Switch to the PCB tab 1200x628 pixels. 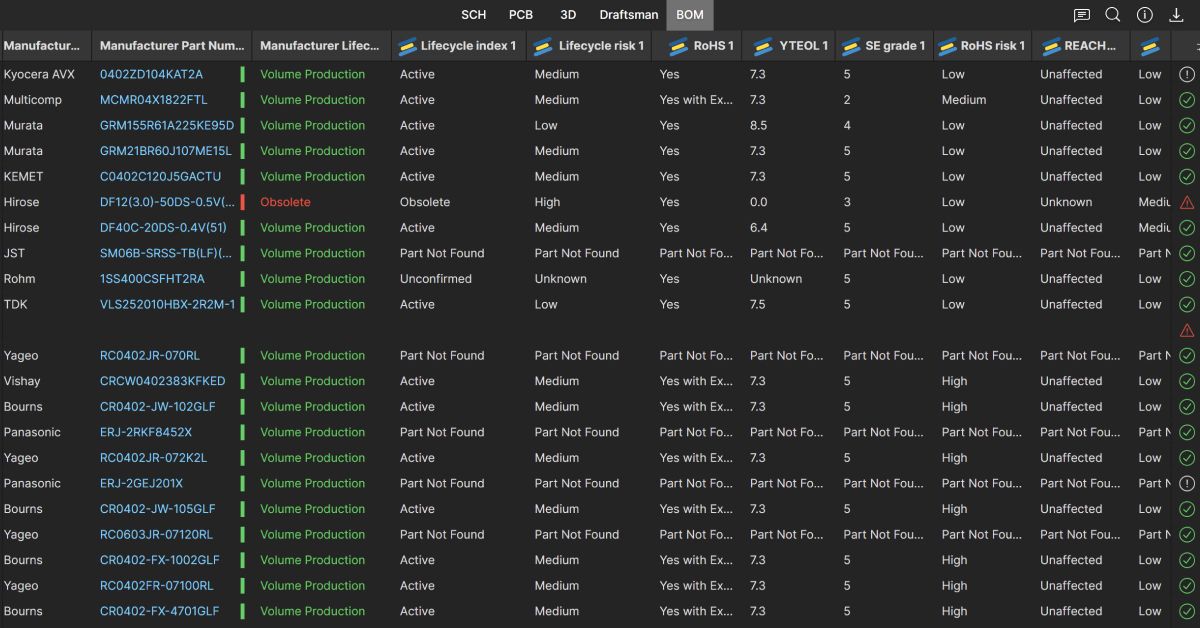click(521, 15)
